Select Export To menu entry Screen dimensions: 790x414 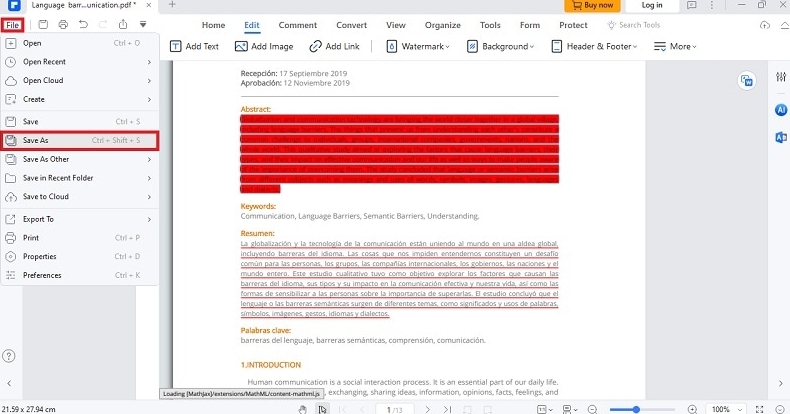(80, 218)
